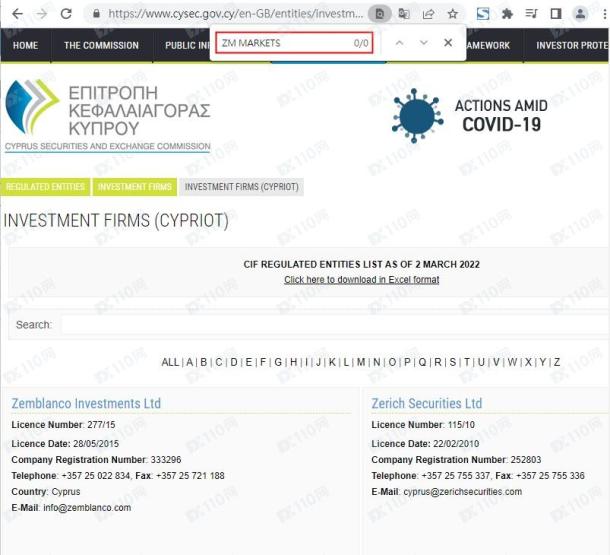Click Zemblanco registration number 333296

click(x=166, y=460)
